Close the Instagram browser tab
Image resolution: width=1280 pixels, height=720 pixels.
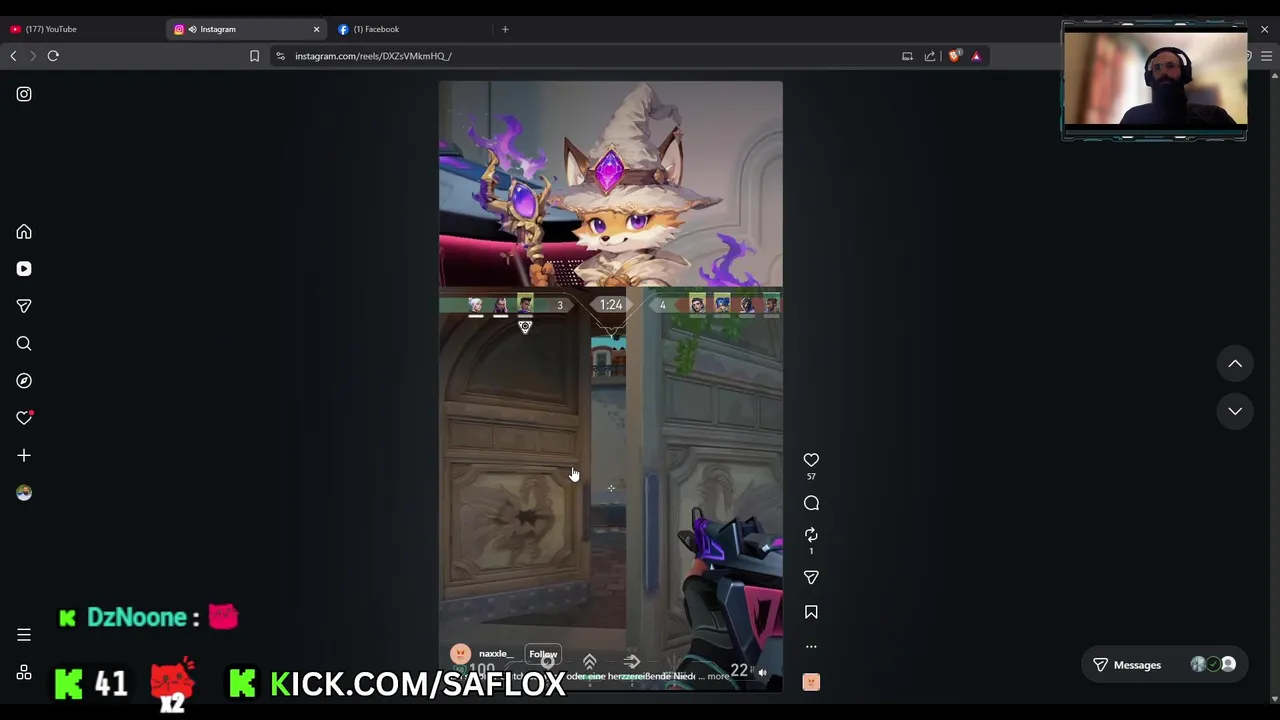[316, 29]
